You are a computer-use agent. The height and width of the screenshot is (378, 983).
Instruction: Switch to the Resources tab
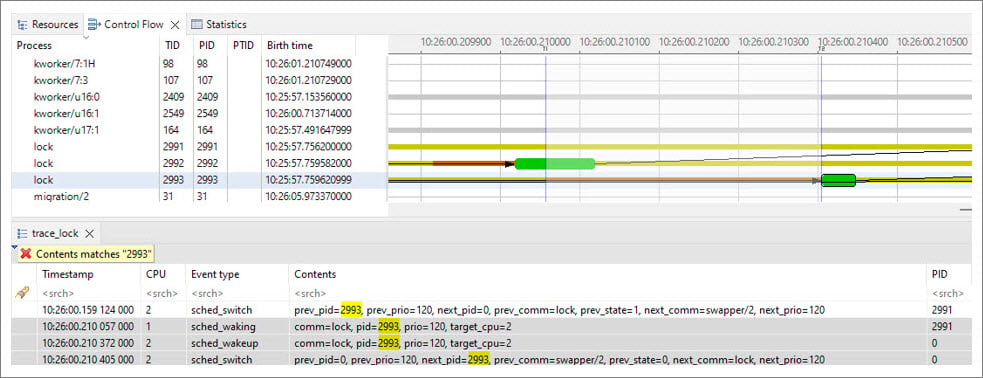[48, 24]
